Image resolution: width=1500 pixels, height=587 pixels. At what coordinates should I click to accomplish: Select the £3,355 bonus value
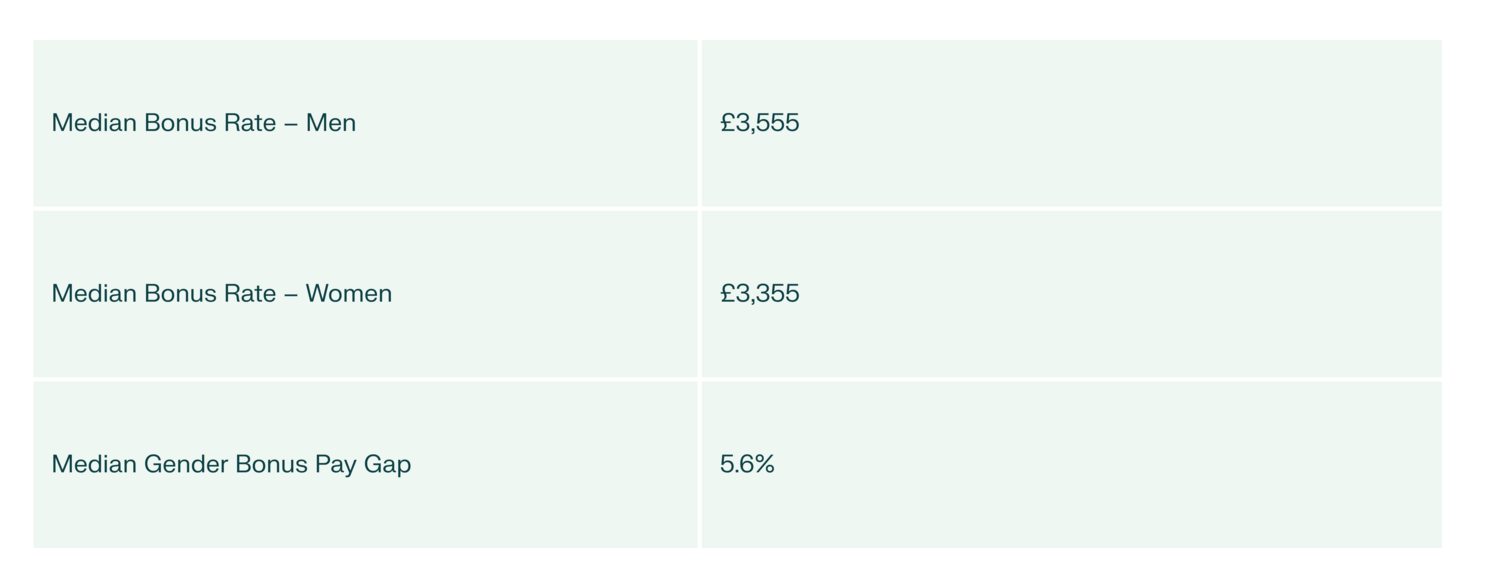tap(759, 294)
